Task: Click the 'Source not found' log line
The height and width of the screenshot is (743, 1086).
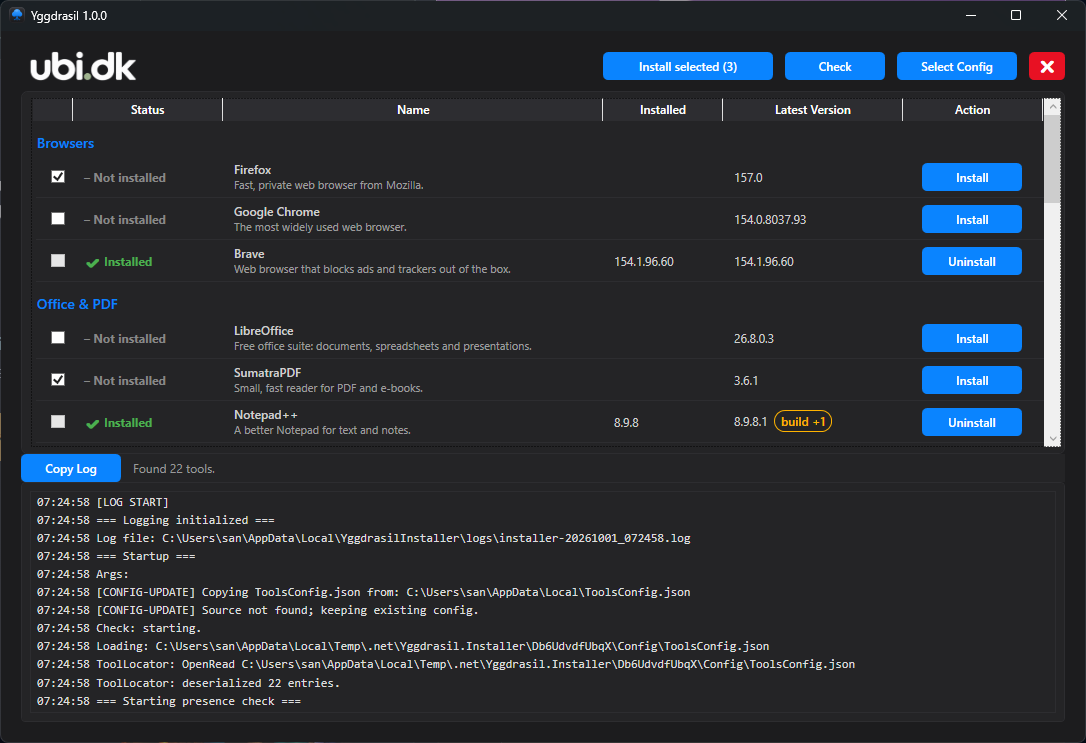Action: point(258,610)
